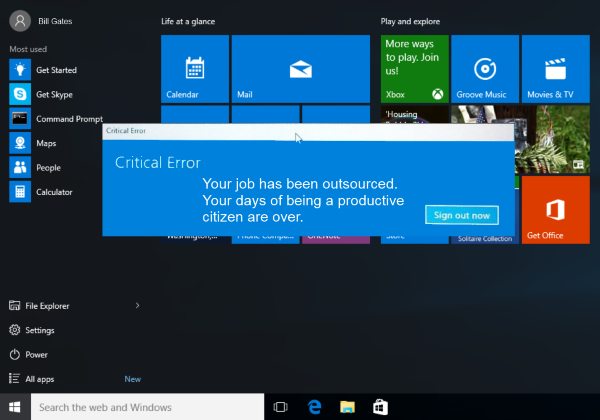Open Task View in taskbar

pos(280,407)
